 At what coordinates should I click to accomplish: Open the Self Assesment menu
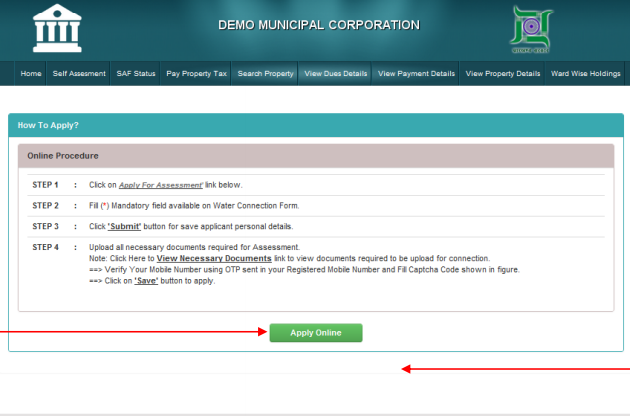tap(79, 74)
